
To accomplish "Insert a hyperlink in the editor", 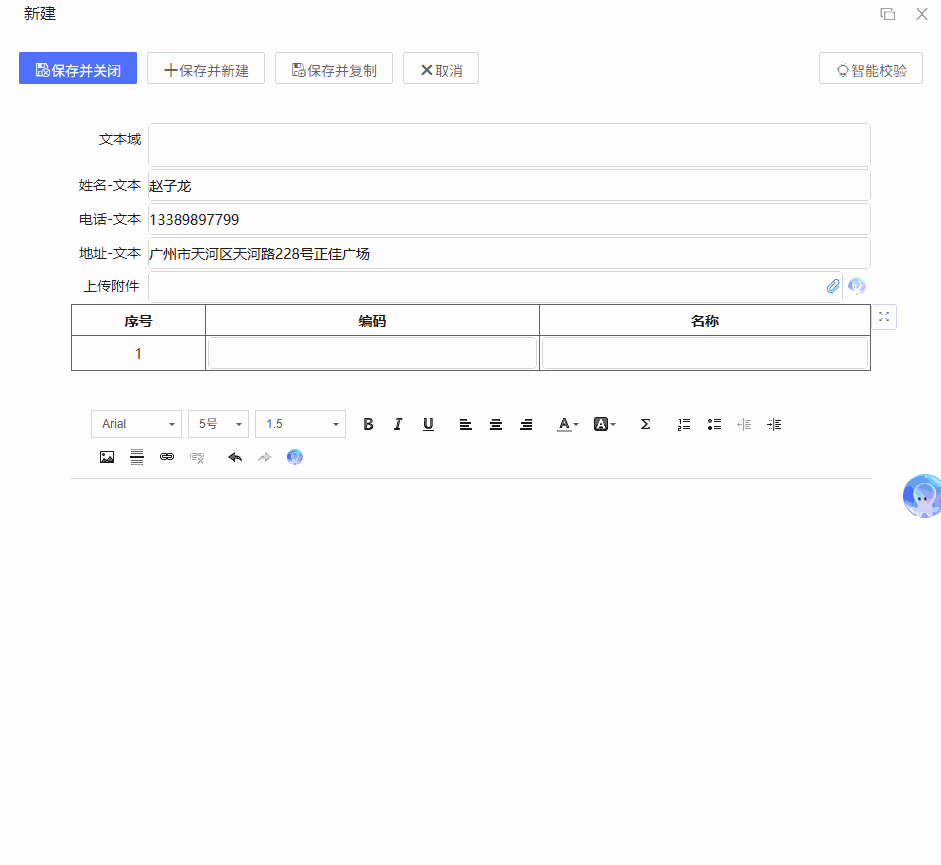I will click(x=167, y=457).
